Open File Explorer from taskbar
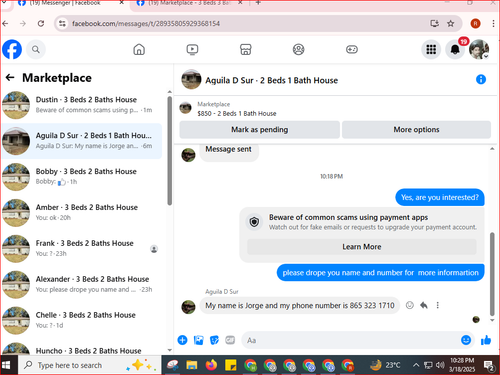Image resolution: width=500 pixels, height=375 pixels. tap(192, 365)
